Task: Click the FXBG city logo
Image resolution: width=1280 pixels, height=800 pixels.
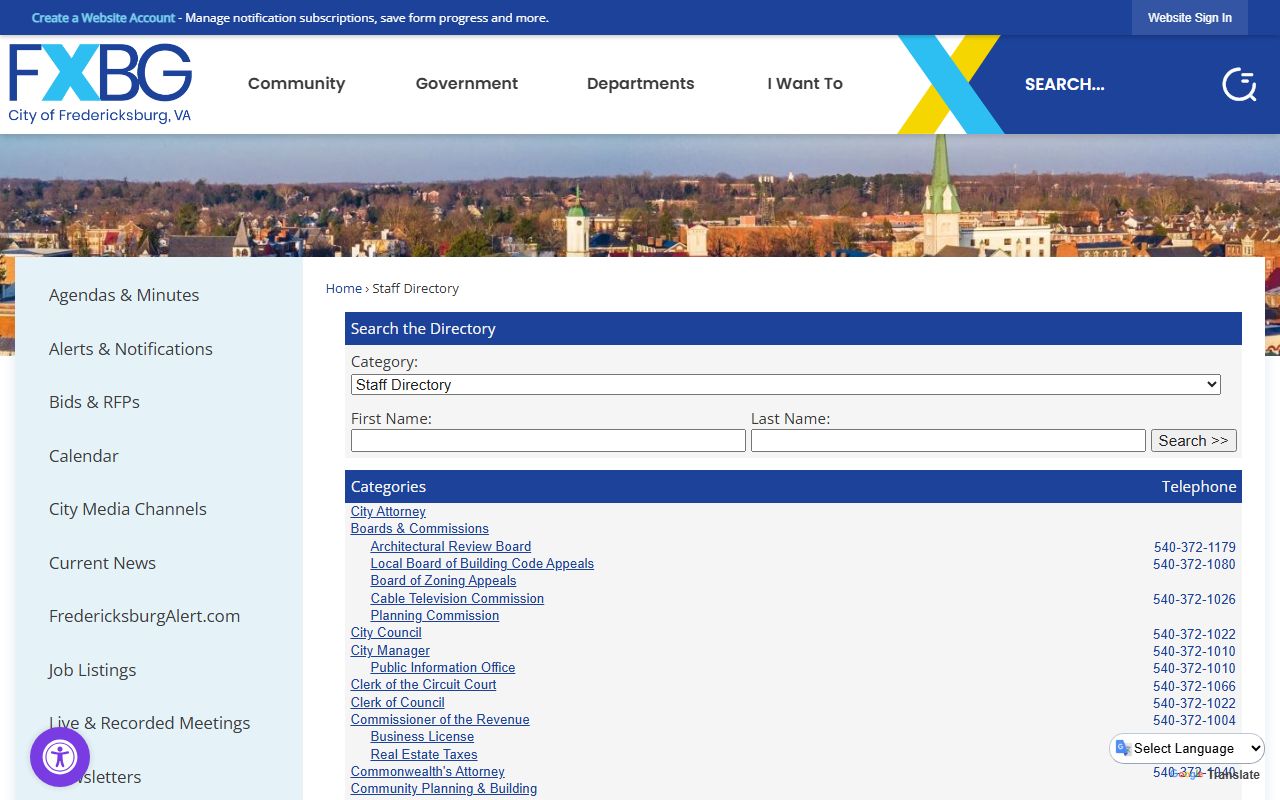Action: click(100, 84)
